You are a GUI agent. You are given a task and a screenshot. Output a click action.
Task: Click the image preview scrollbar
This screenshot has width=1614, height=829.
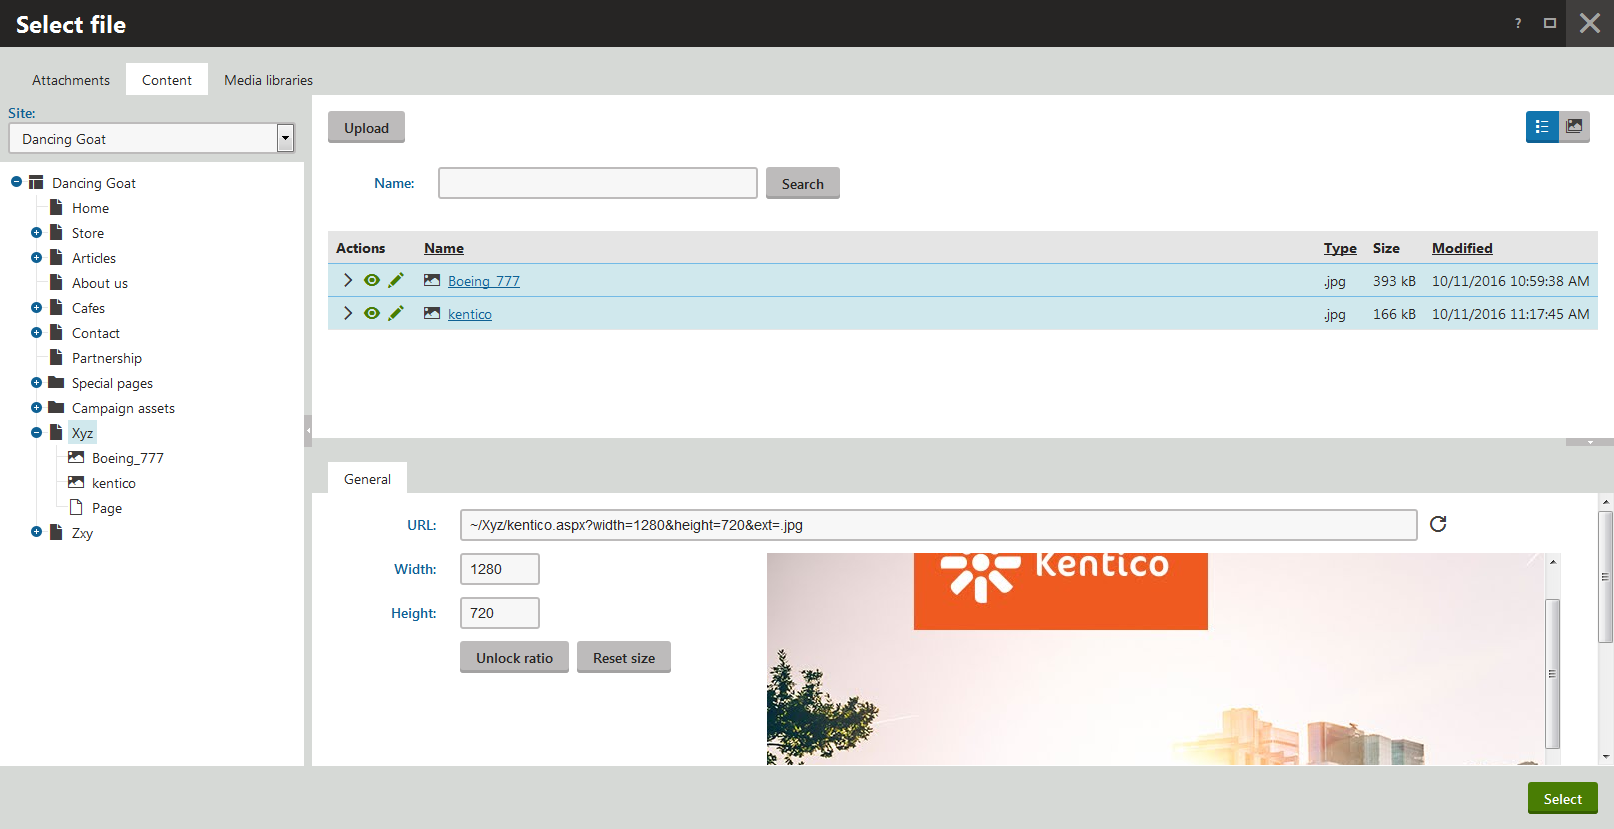pyautogui.click(x=1552, y=673)
